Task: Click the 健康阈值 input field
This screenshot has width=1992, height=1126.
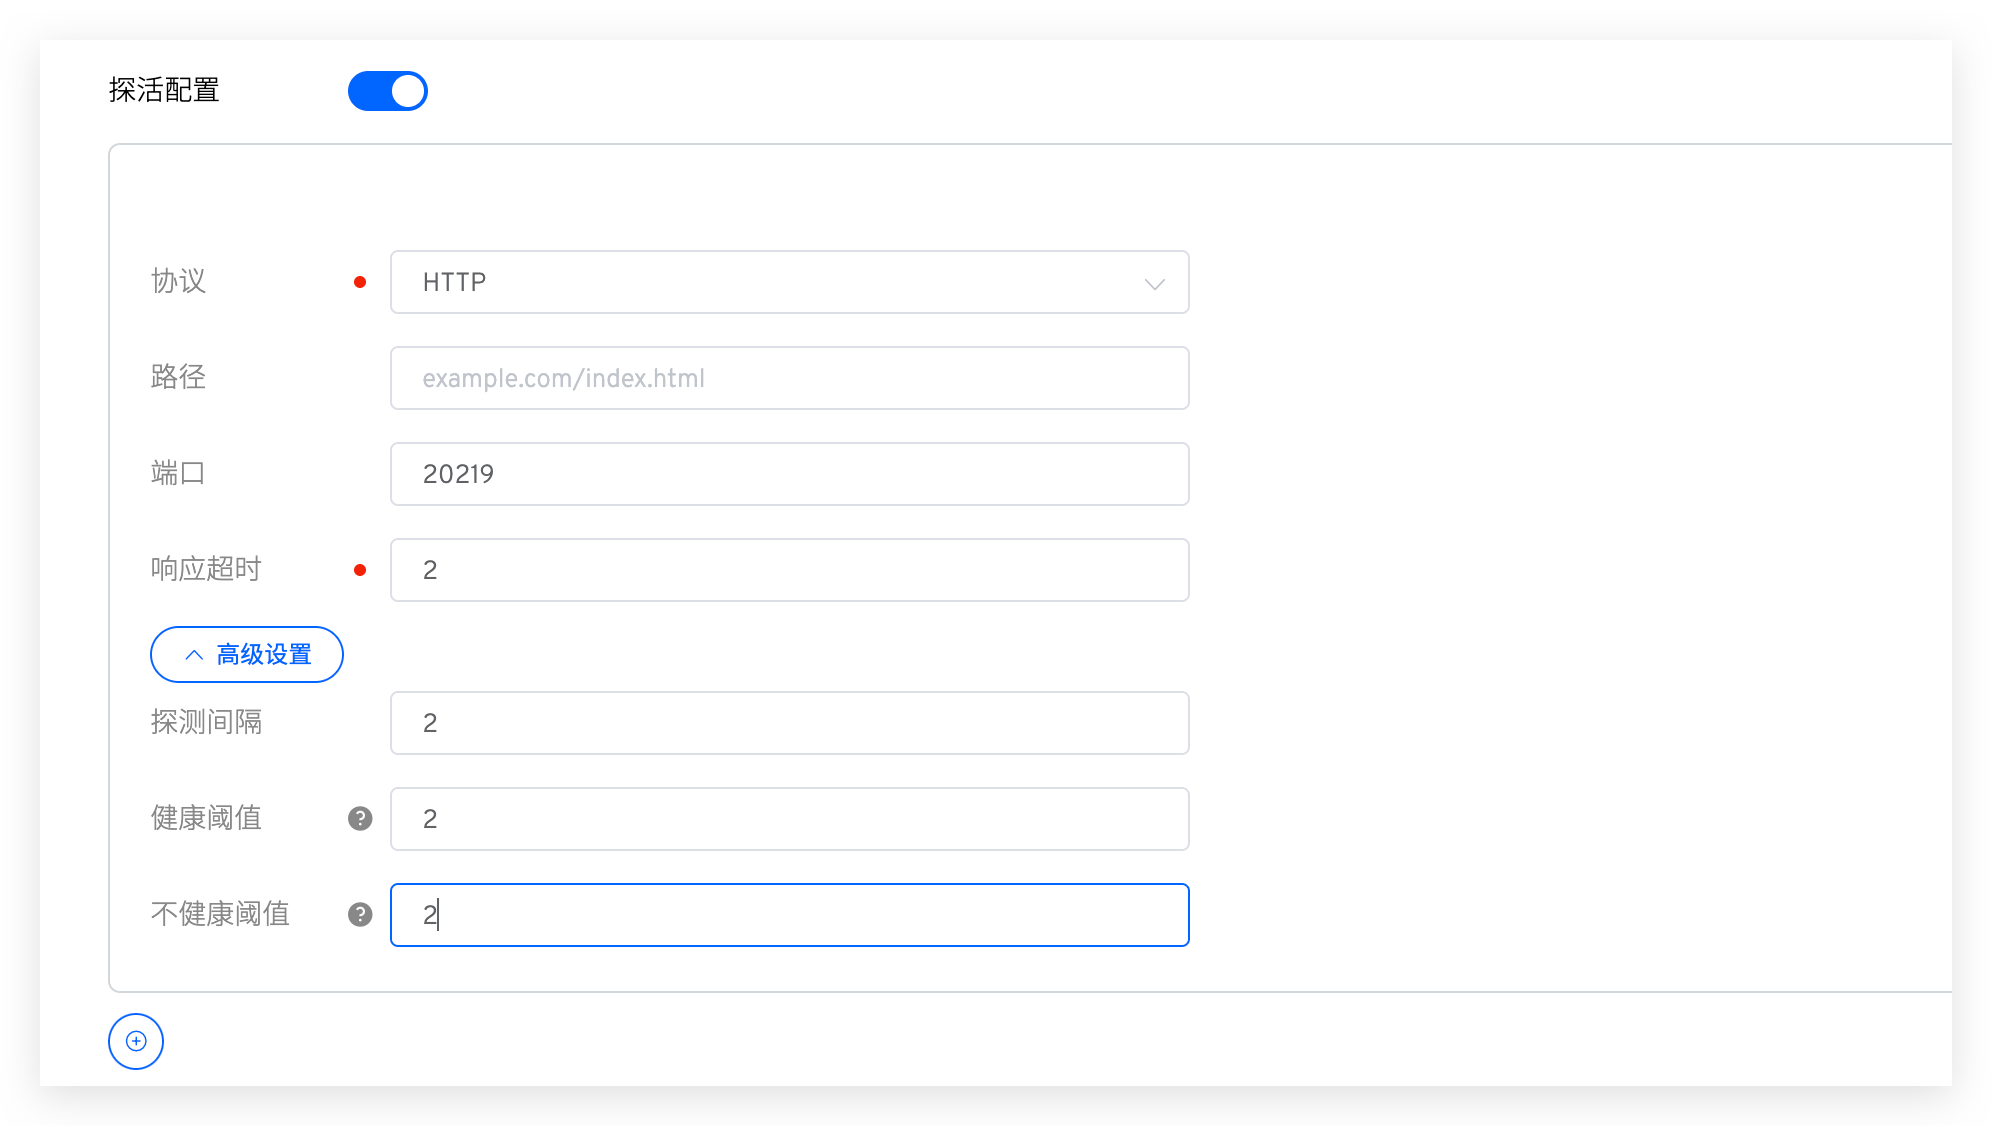Action: coord(788,819)
